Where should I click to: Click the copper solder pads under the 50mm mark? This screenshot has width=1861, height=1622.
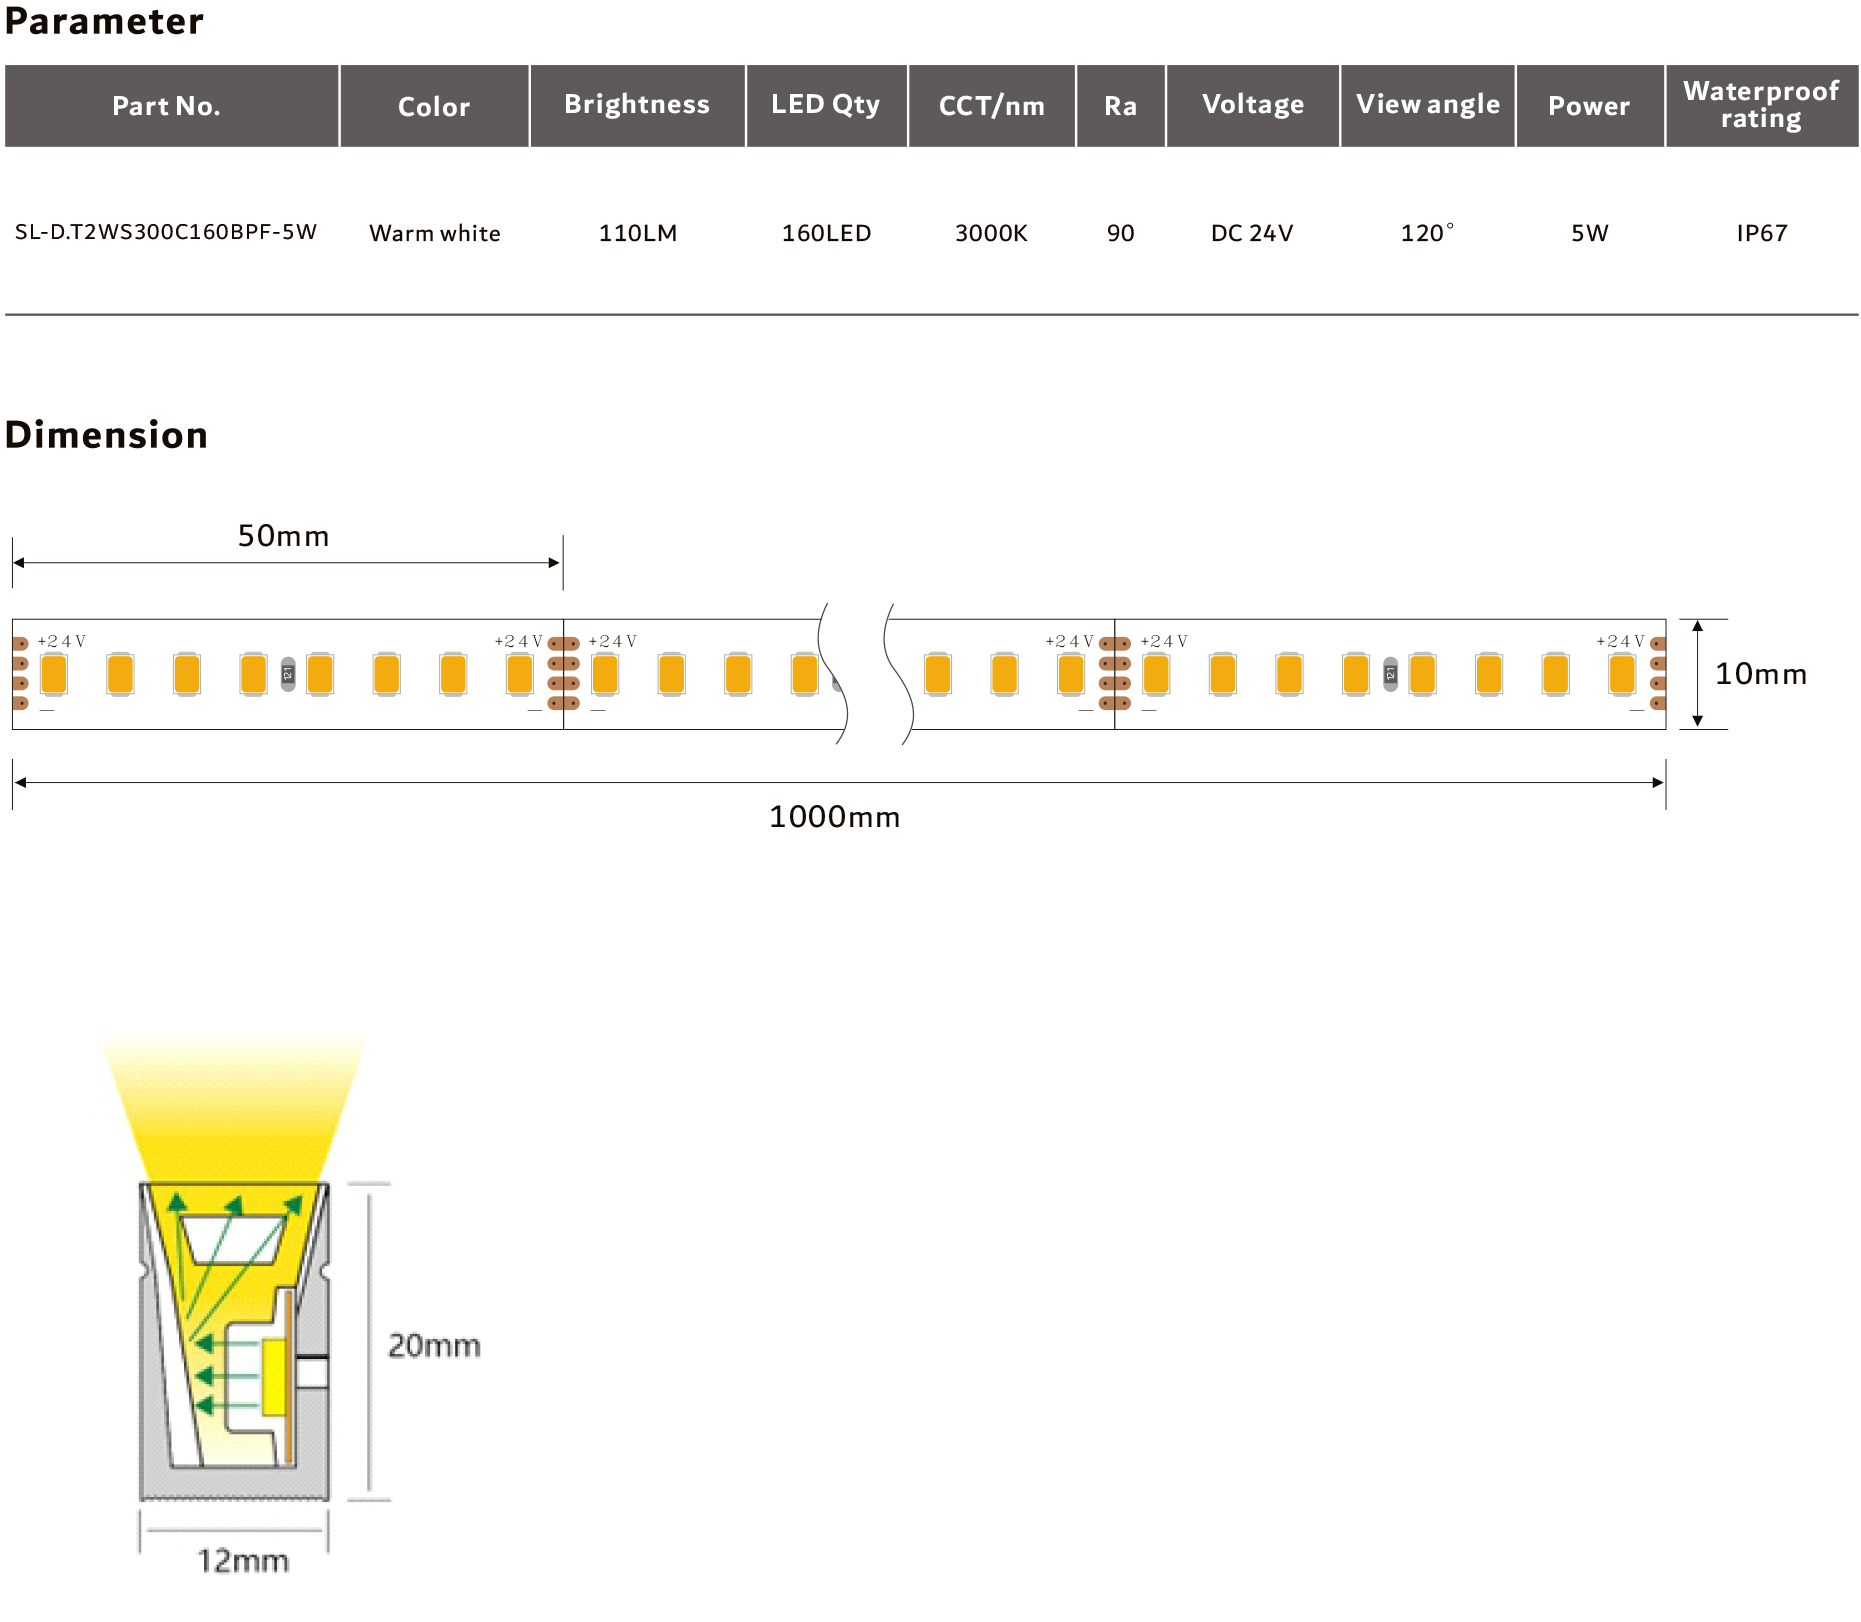564,674
